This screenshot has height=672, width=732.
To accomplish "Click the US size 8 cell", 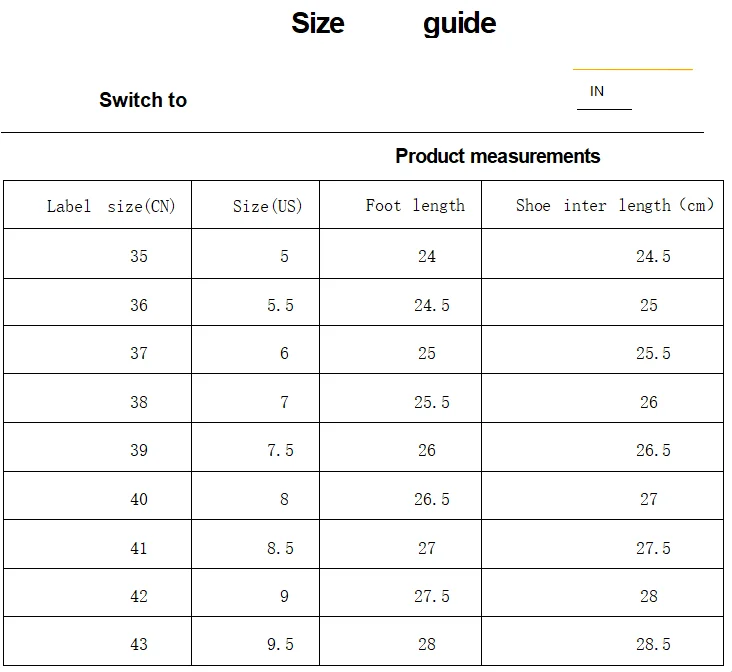I will [x=255, y=496].
